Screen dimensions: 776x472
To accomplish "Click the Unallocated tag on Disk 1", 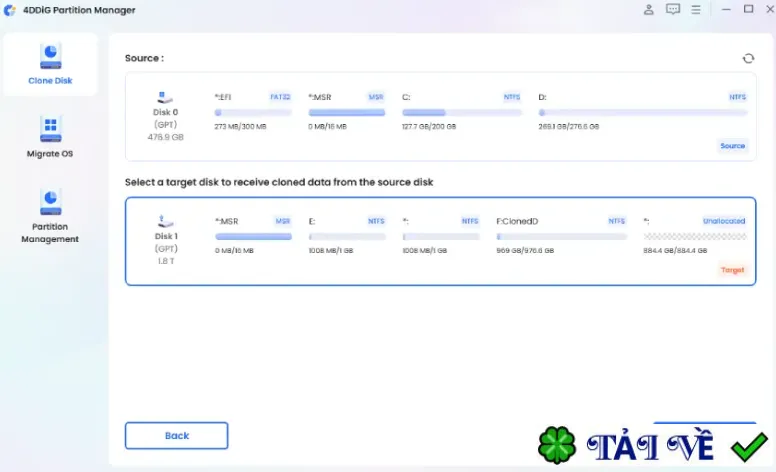I will coord(724,221).
